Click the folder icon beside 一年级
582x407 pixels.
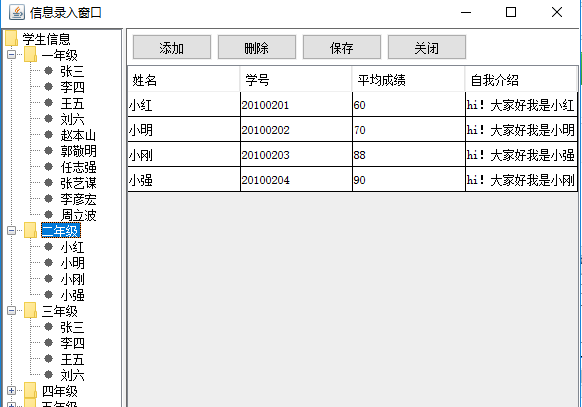[x=30, y=55]
